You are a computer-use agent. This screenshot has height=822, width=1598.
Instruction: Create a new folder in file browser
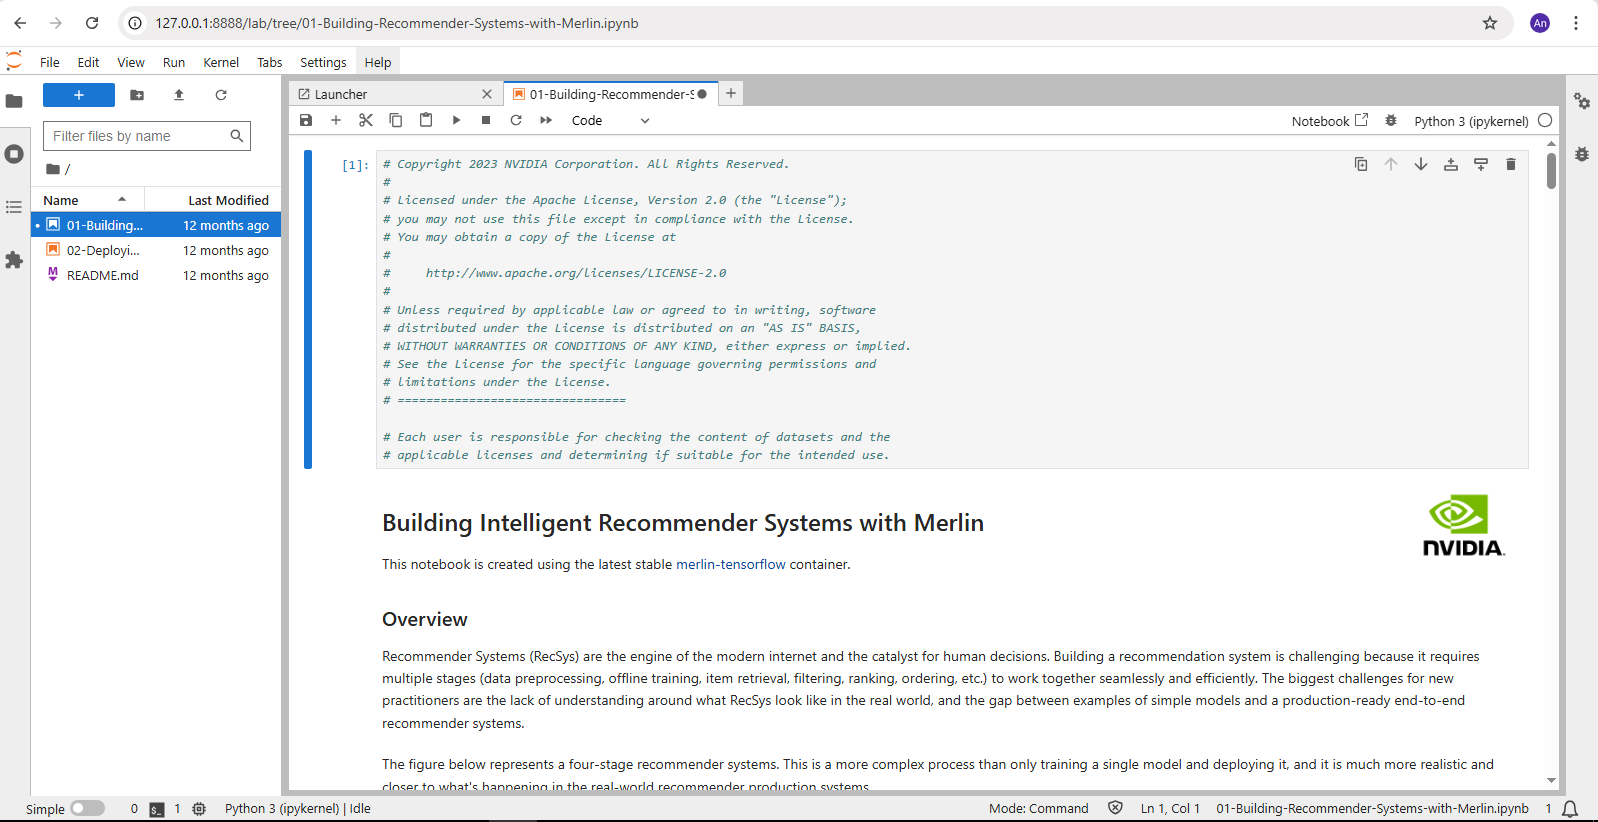click(x=137, y=95)
